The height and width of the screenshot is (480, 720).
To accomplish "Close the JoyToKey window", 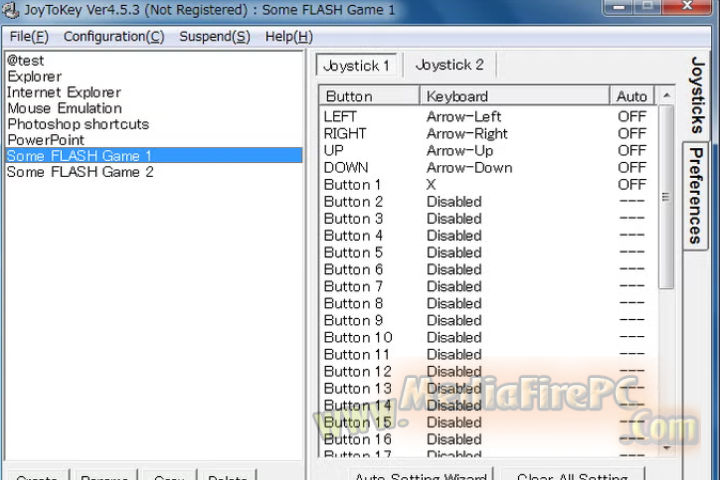I will [x=687, y=6].
